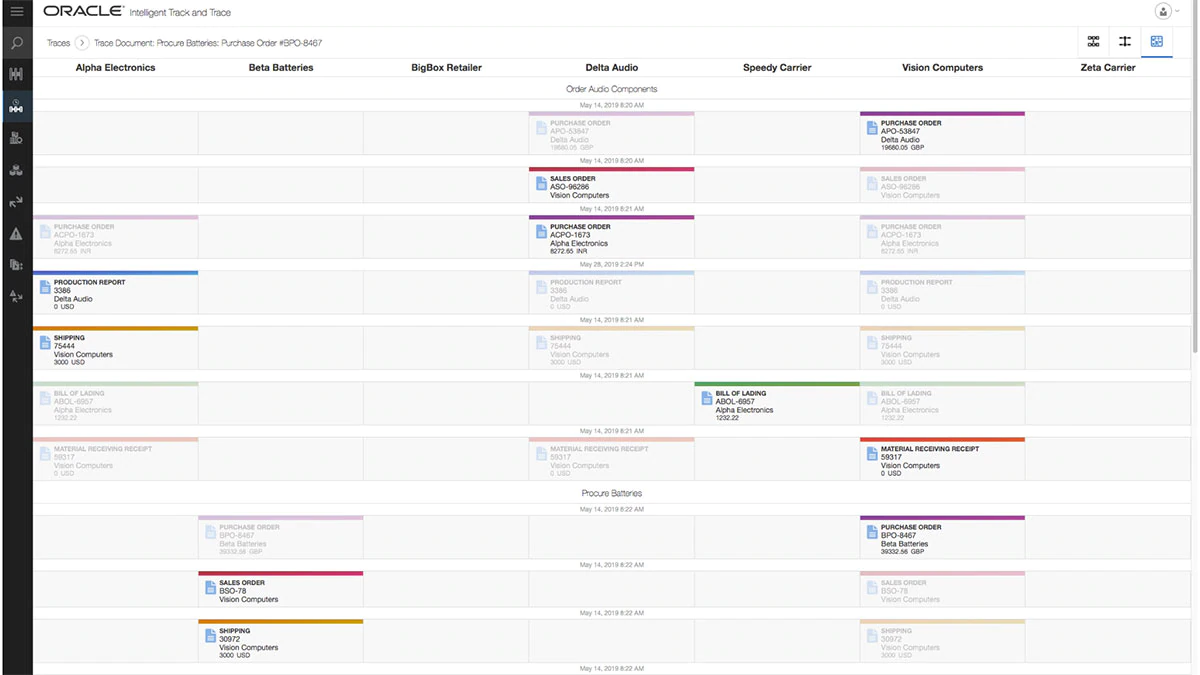Select the highlighted trace clock sidebar icon

point(16,107)
